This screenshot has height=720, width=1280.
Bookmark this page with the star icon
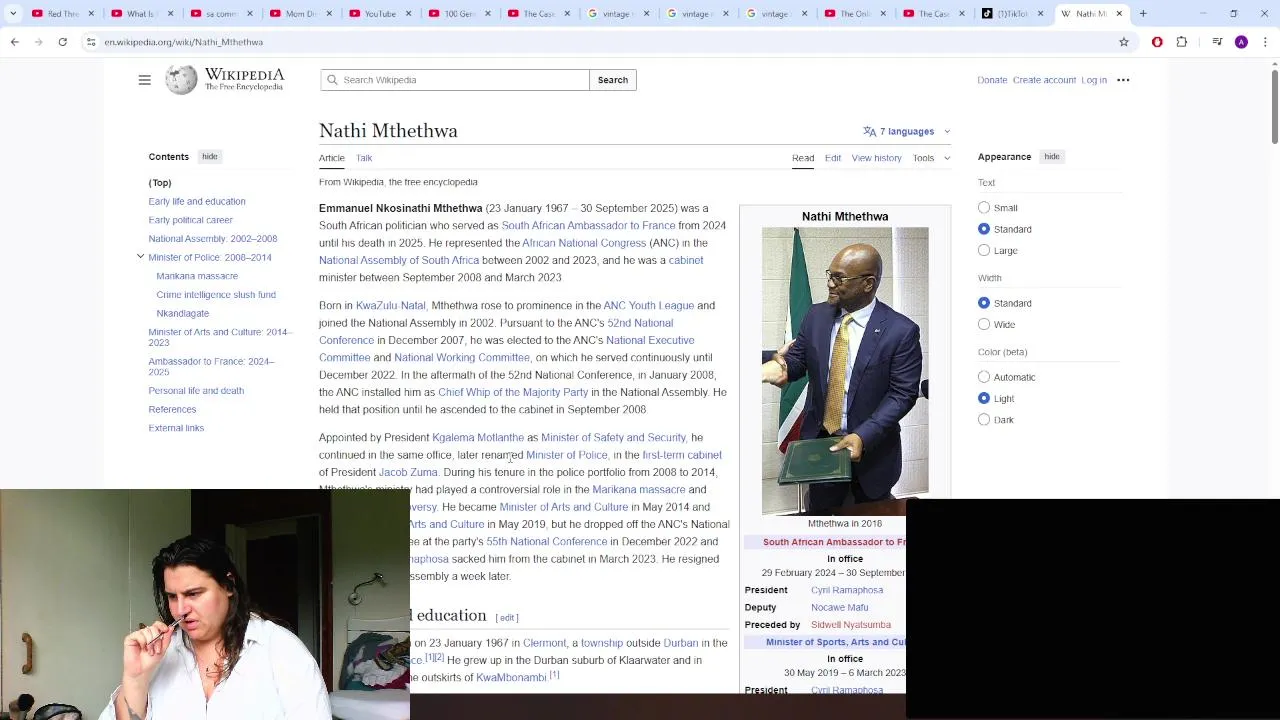coord(1124,42)
